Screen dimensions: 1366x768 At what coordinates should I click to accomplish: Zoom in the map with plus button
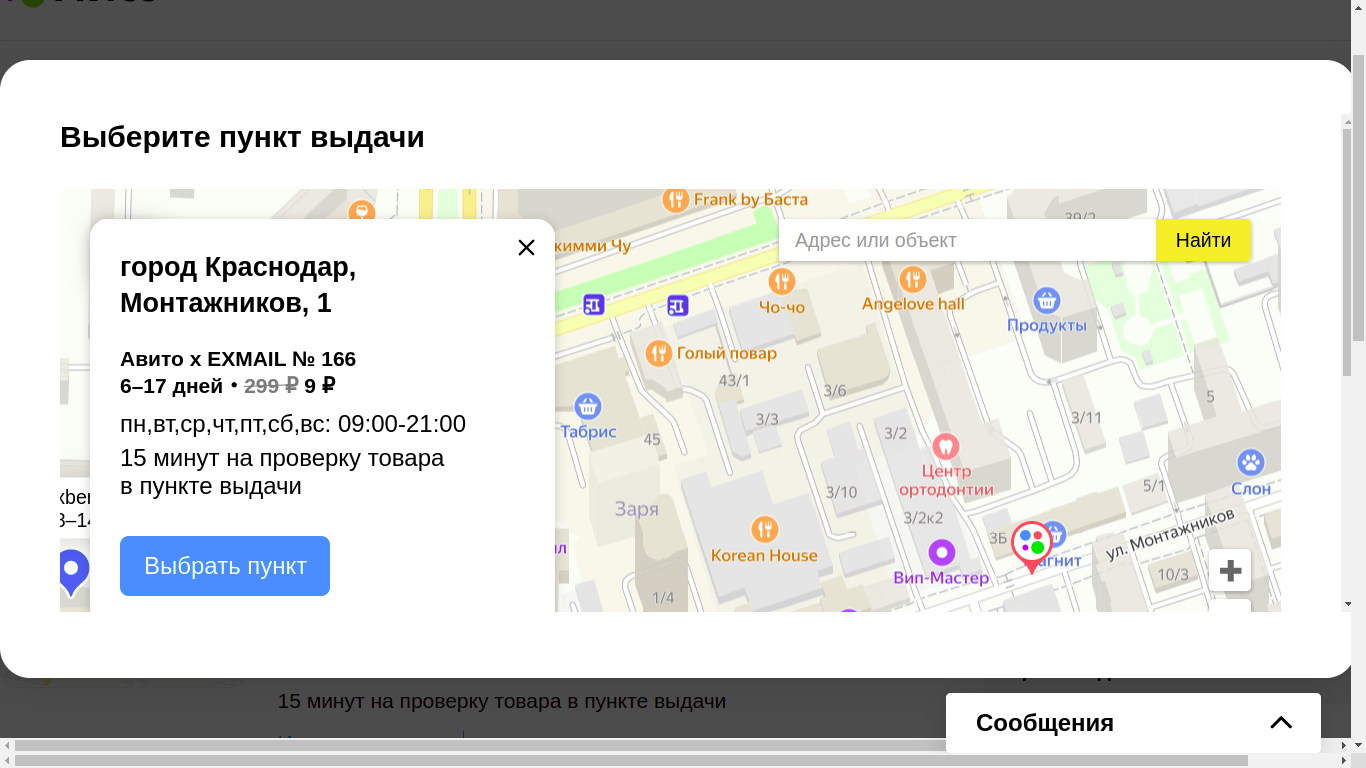tap(1230, 571)
